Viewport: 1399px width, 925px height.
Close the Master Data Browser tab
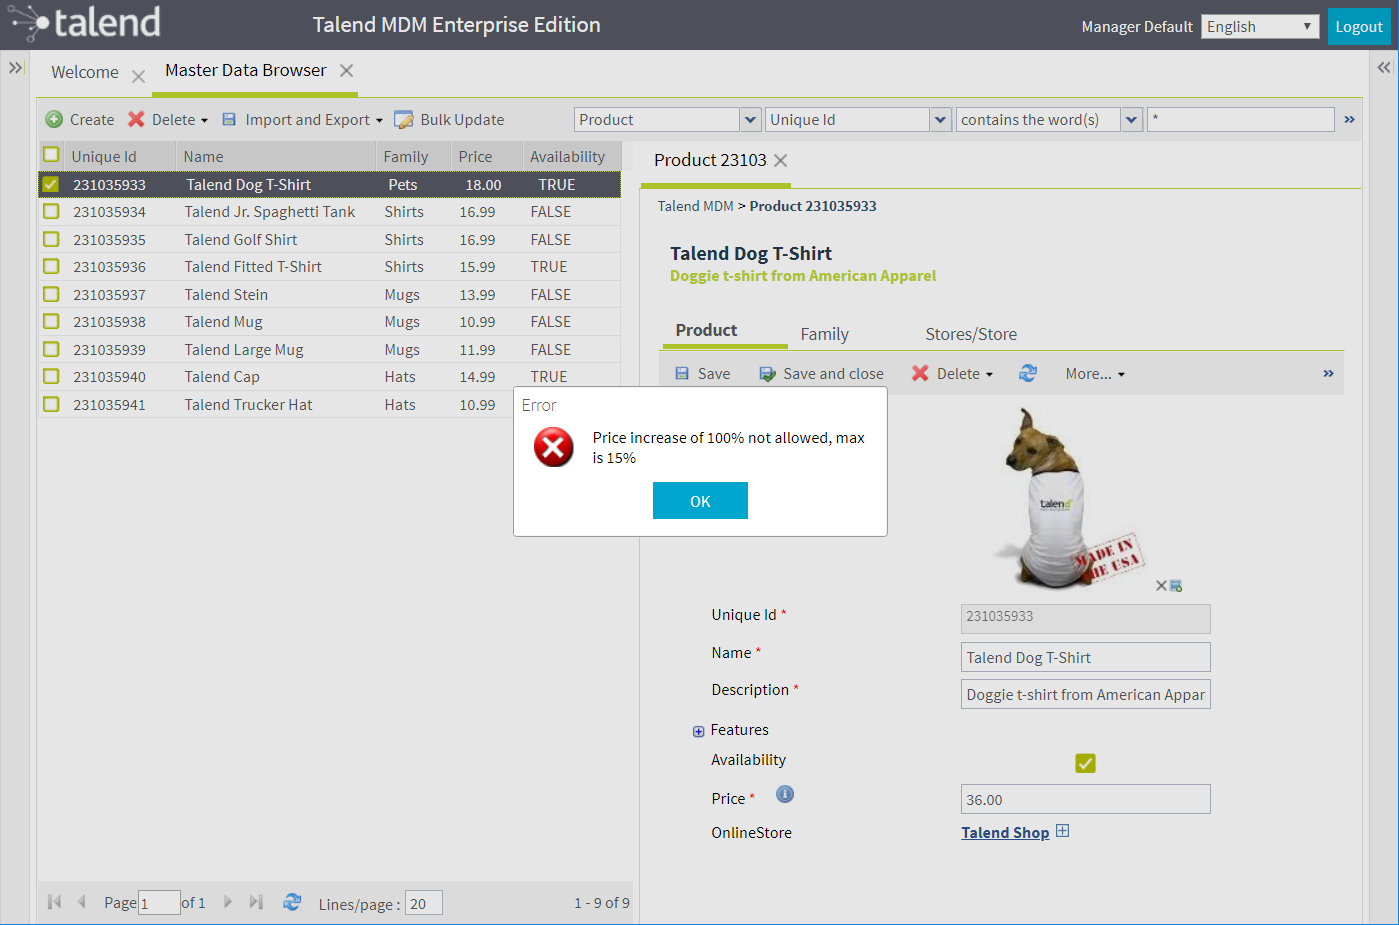[346, 70]
